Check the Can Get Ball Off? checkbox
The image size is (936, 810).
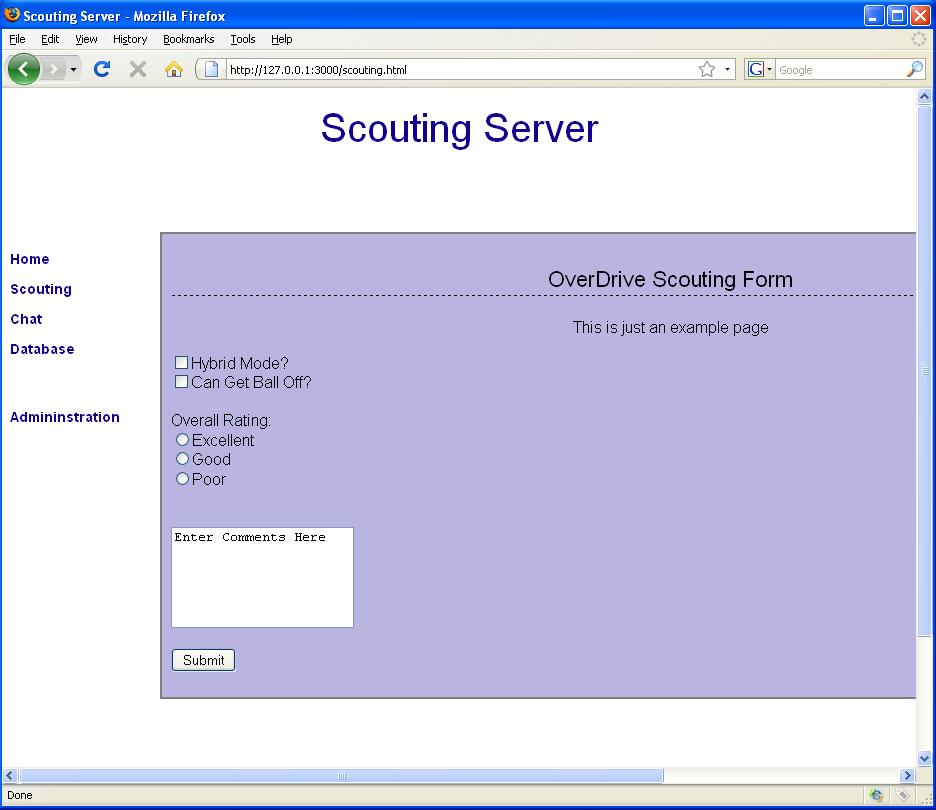pos(181,381)
